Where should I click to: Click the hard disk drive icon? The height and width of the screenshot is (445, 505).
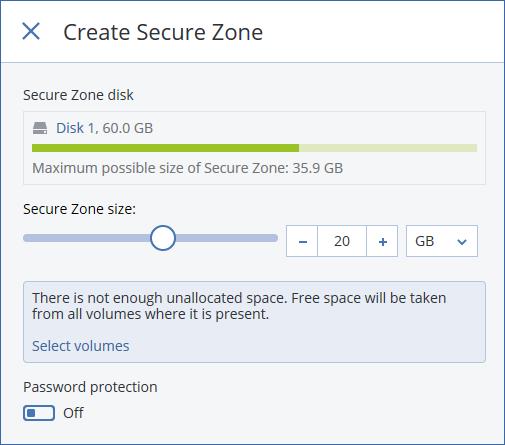coord(40,128)
